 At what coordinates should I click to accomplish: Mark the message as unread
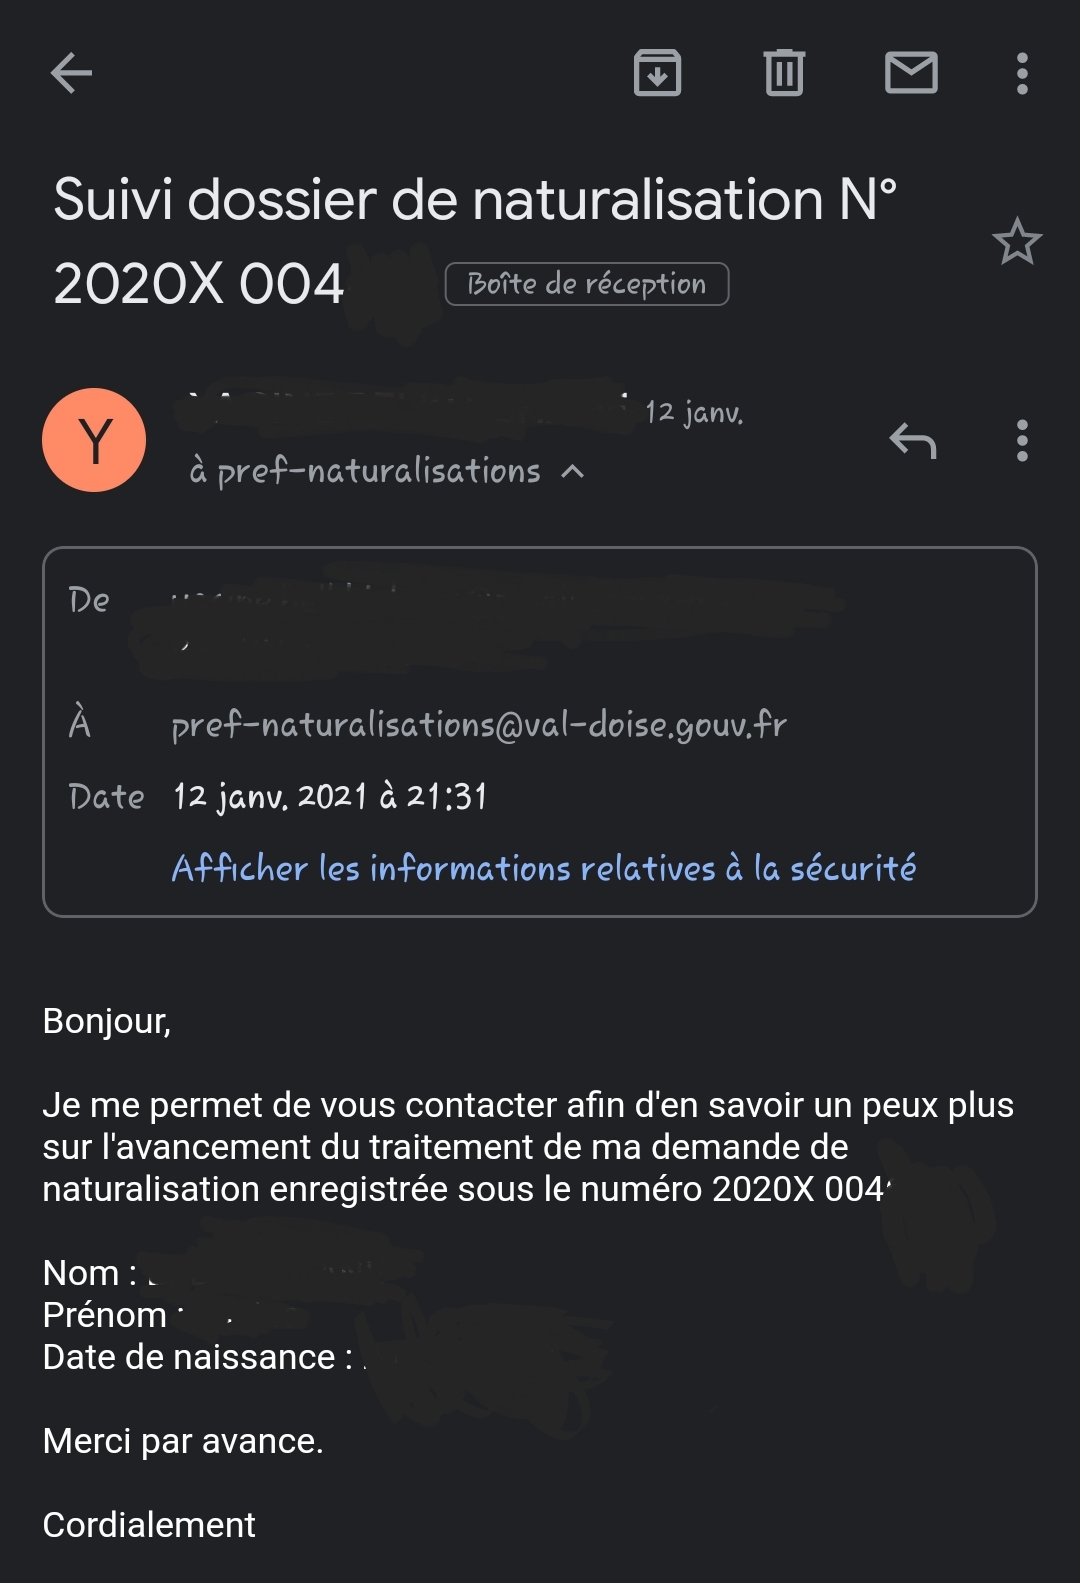click(x=911, y=73)
